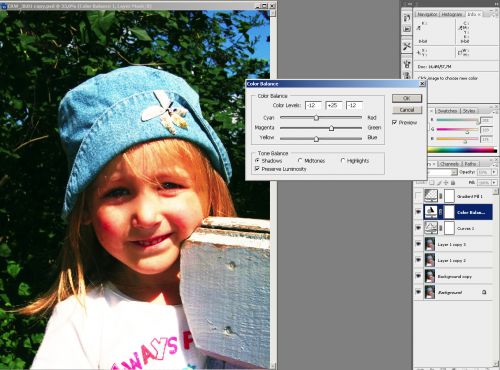Click the third Color Levels input field
Screen dimensions: 500x370
click(354, 105)
